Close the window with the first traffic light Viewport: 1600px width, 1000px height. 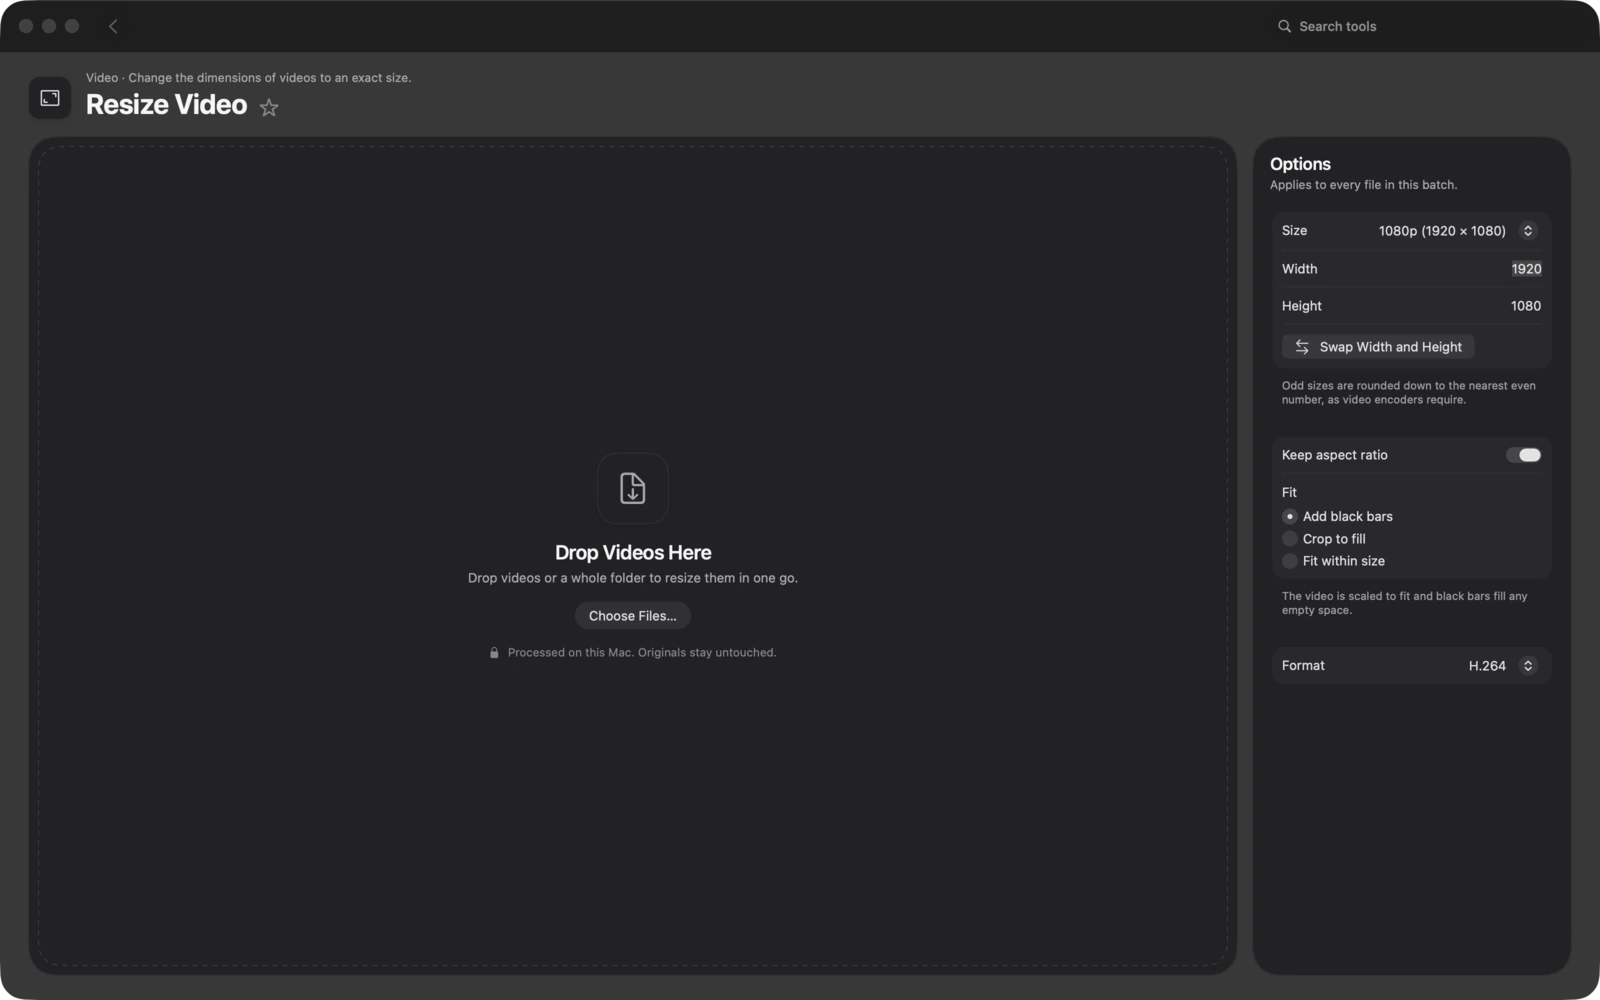click(x=26, y=26)
